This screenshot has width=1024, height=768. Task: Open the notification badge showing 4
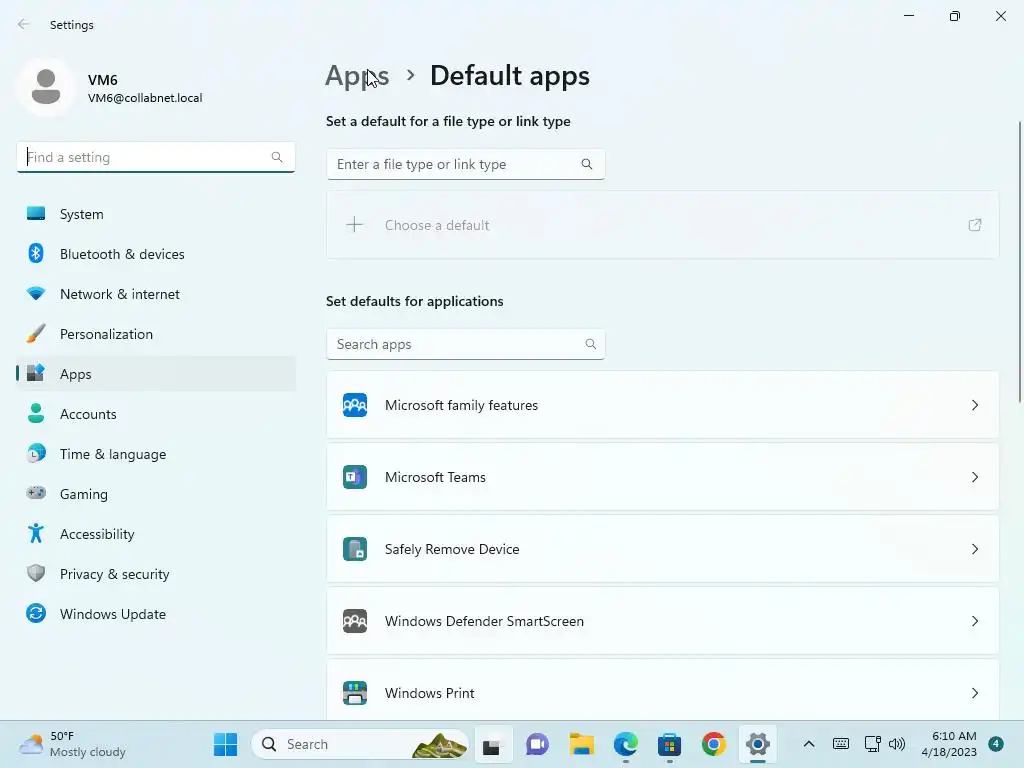tap(995, 743)
